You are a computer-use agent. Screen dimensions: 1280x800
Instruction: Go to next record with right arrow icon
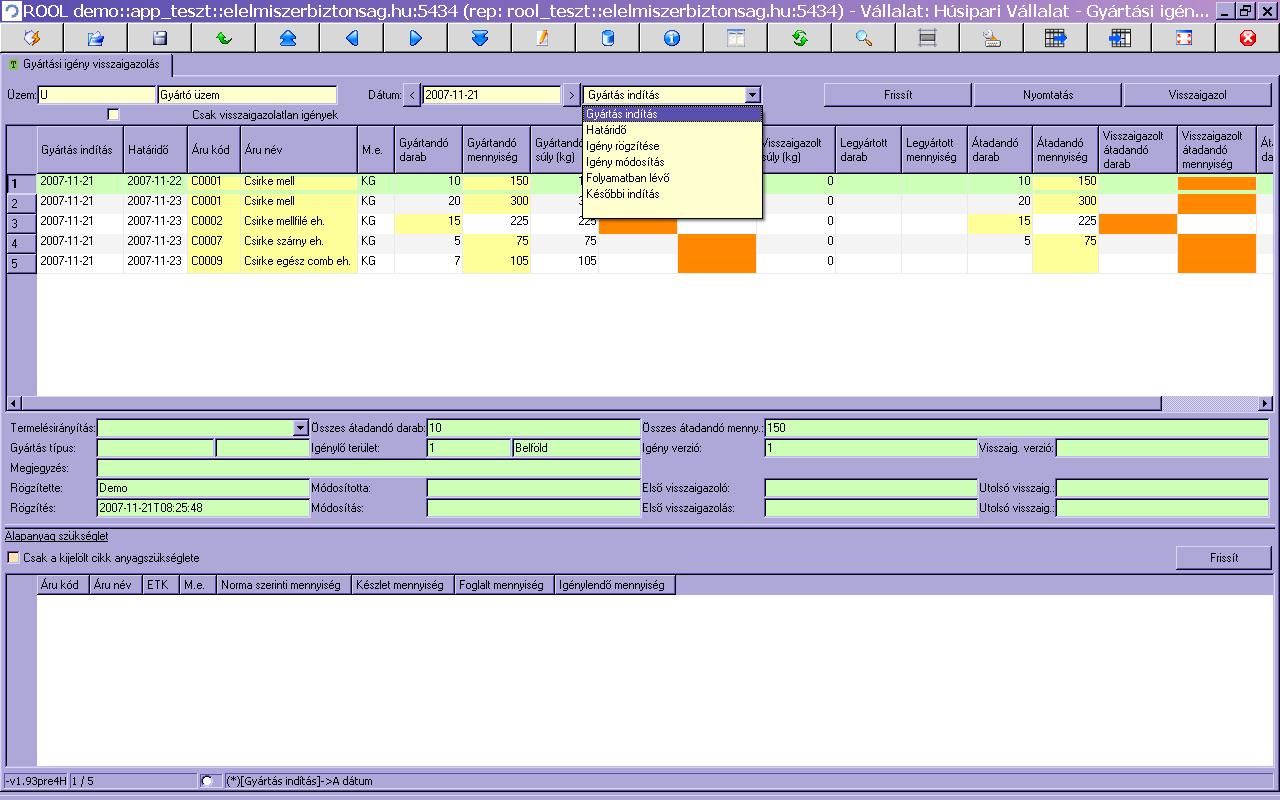pos(415,38)
